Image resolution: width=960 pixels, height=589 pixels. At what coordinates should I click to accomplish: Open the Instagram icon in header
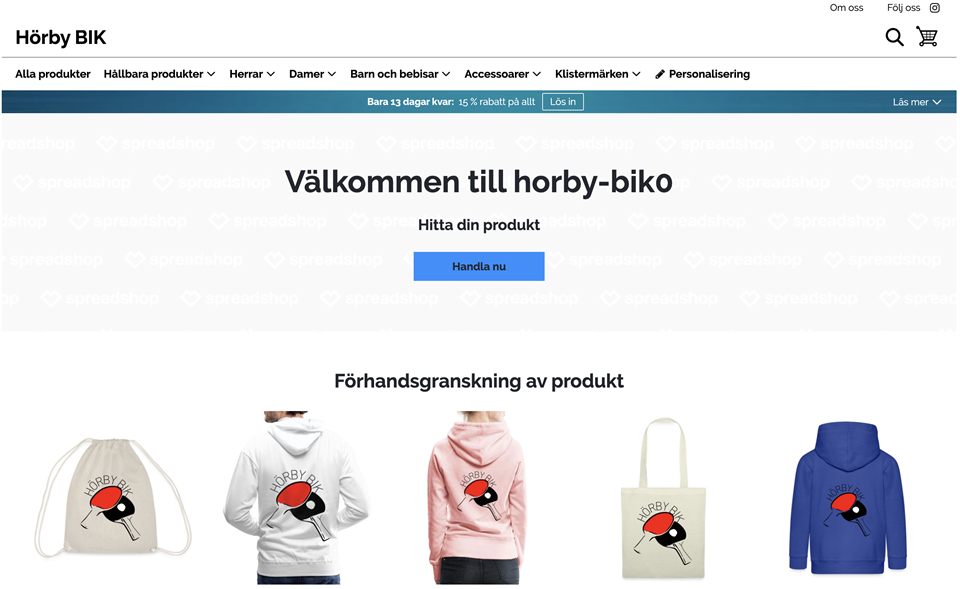click(x=934, y=8)
